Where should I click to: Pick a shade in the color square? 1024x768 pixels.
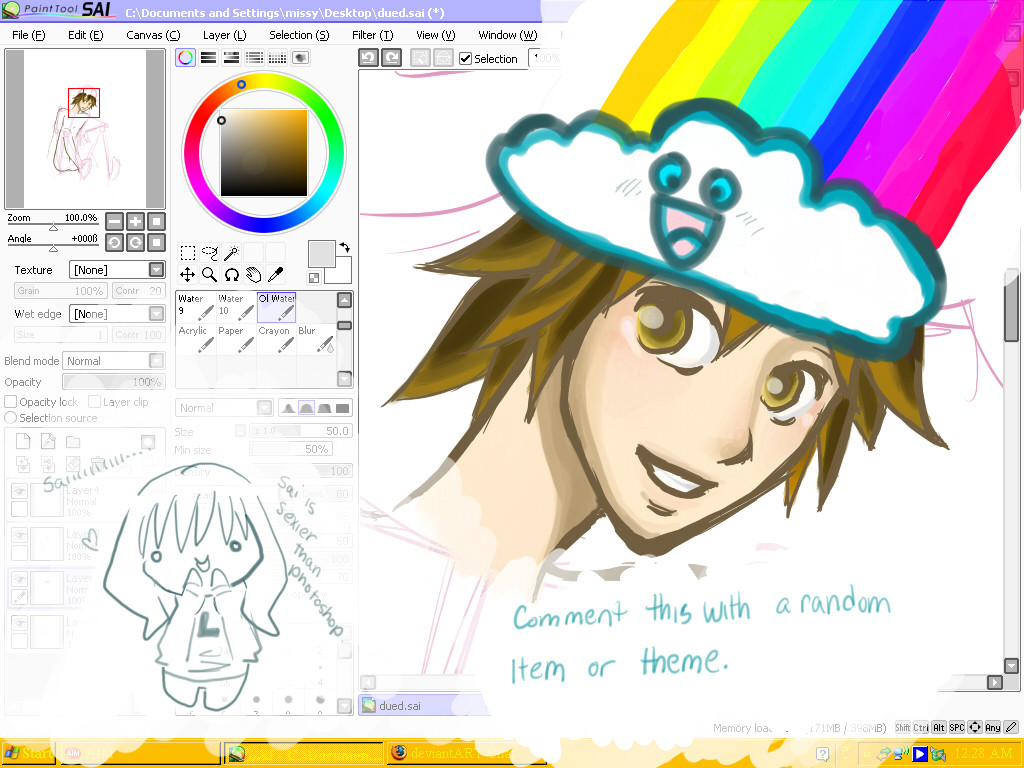tap(264, 153)
